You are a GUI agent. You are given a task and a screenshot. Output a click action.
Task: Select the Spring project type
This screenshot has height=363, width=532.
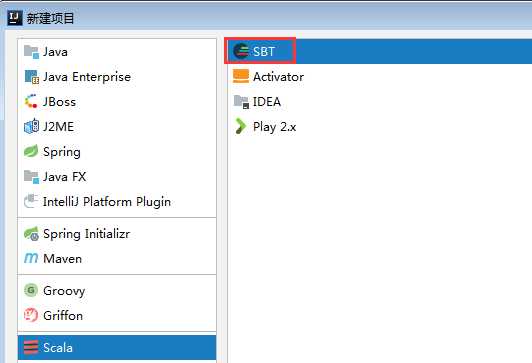(117, 152)
